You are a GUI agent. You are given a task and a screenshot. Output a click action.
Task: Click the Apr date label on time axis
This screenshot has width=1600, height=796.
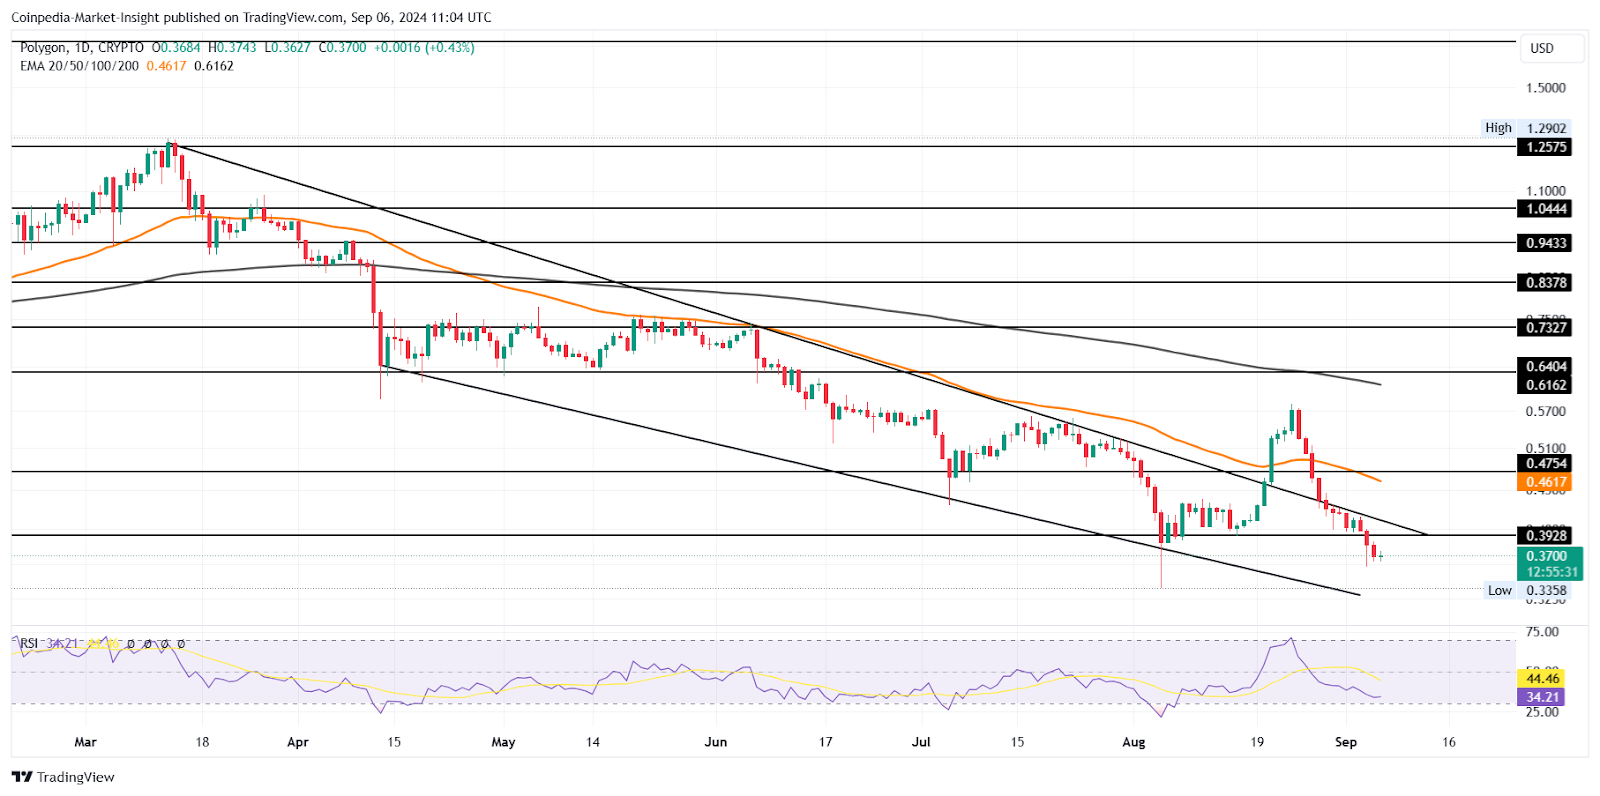(297, 742)
